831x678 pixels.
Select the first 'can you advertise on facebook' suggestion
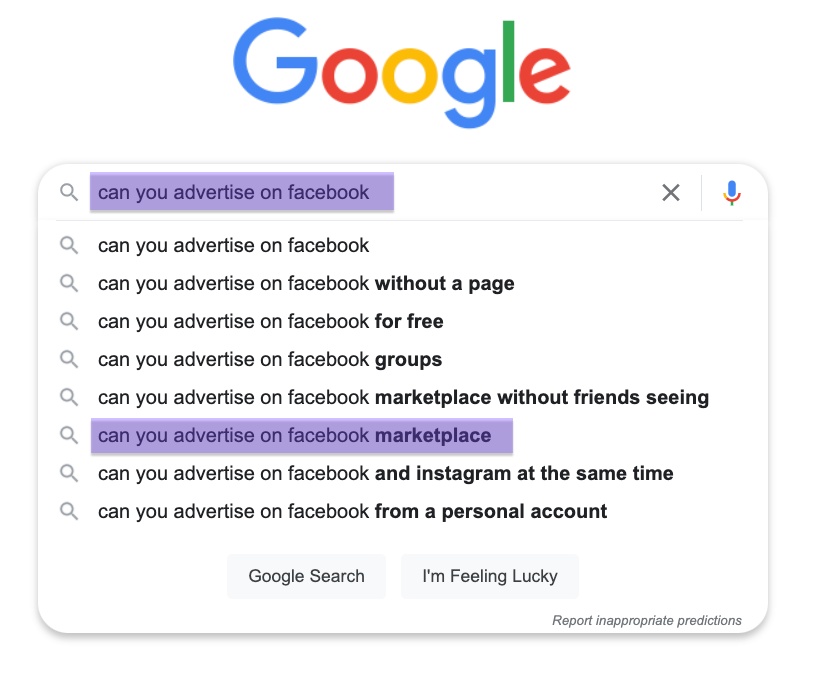(x=234, y=245)
